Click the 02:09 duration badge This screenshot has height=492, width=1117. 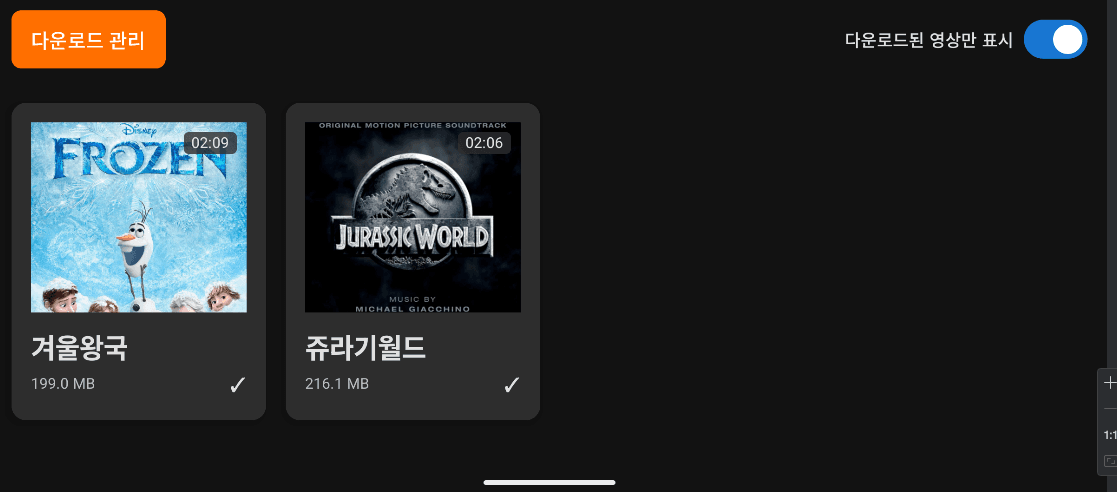pyautogui.click(x=210, y=143)
